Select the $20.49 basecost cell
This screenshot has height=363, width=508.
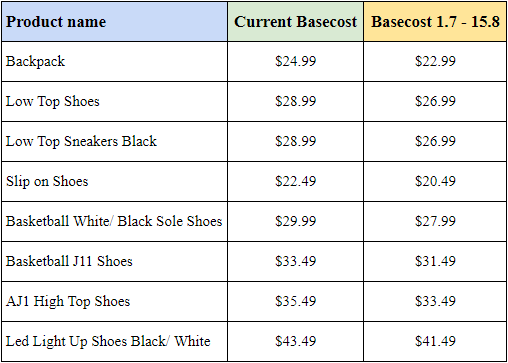click(x=435, y=182)
